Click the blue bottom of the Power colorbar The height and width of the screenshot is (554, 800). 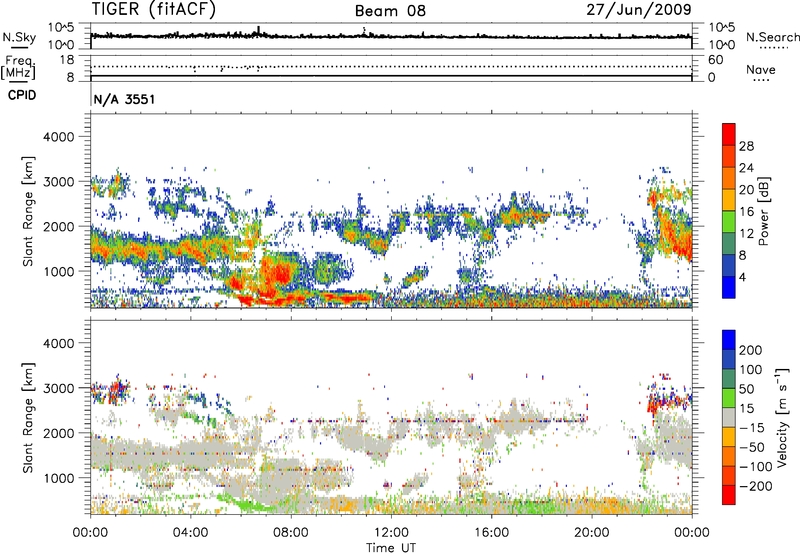729,287
